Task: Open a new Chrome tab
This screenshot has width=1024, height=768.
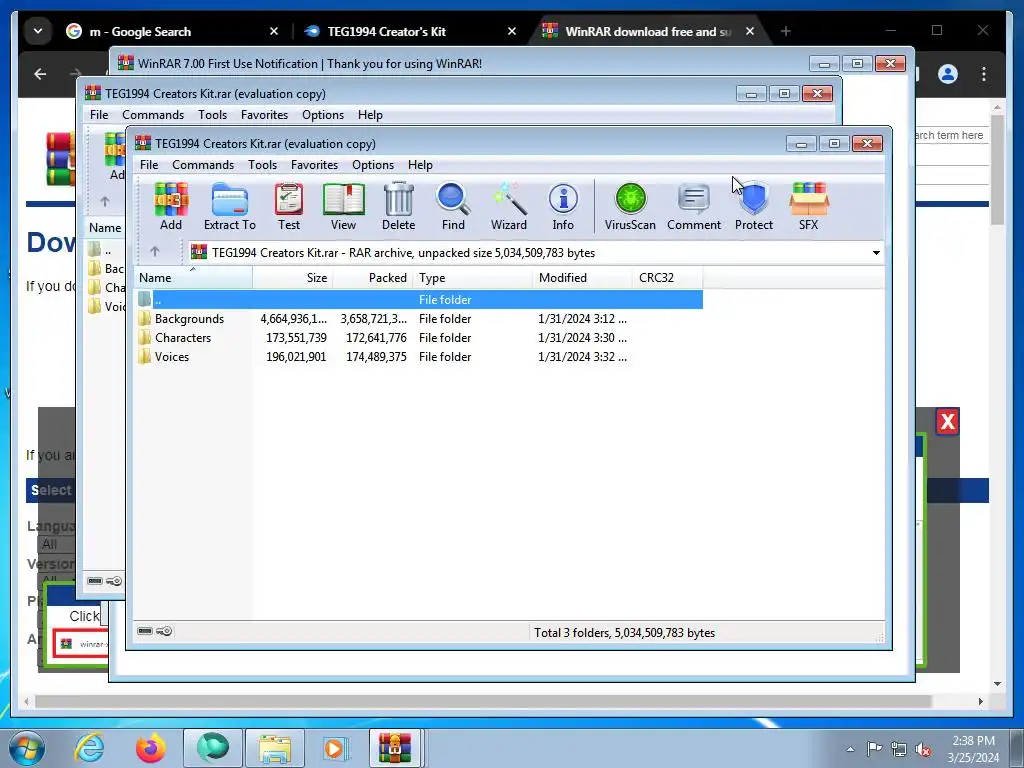Action: (x=786, y=31)
